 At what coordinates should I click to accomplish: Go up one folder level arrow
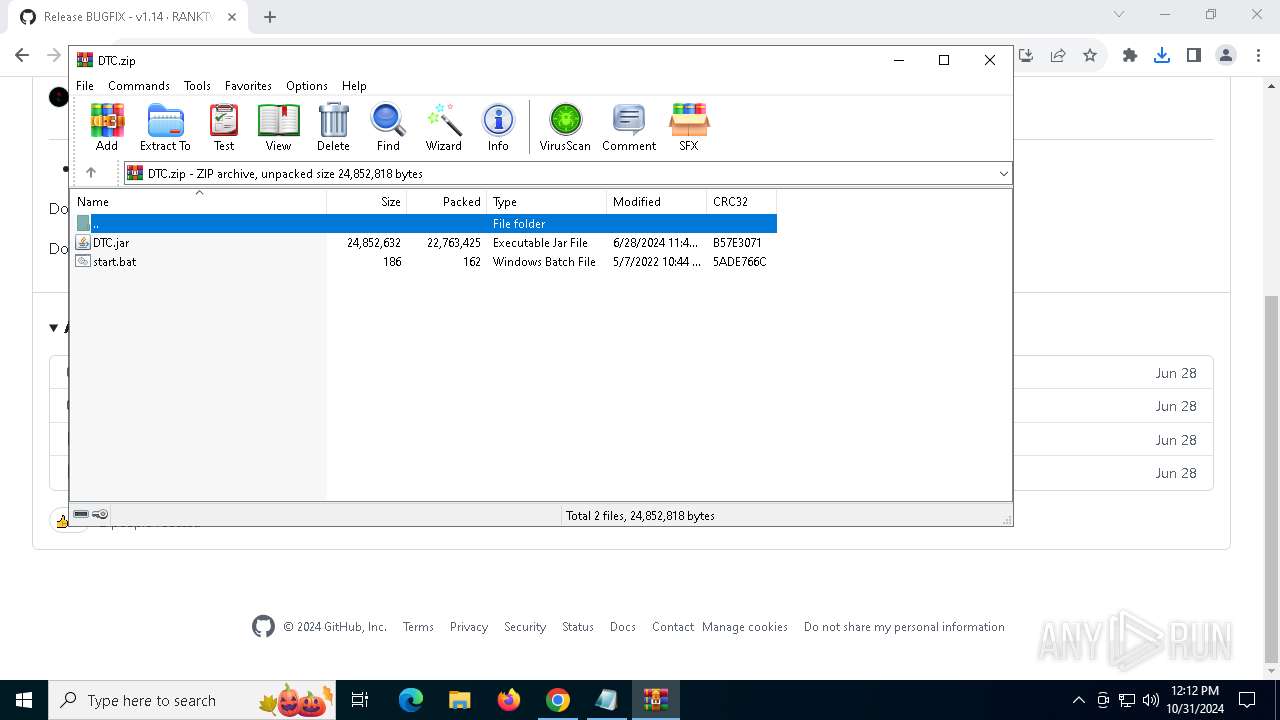click(90, 173)
